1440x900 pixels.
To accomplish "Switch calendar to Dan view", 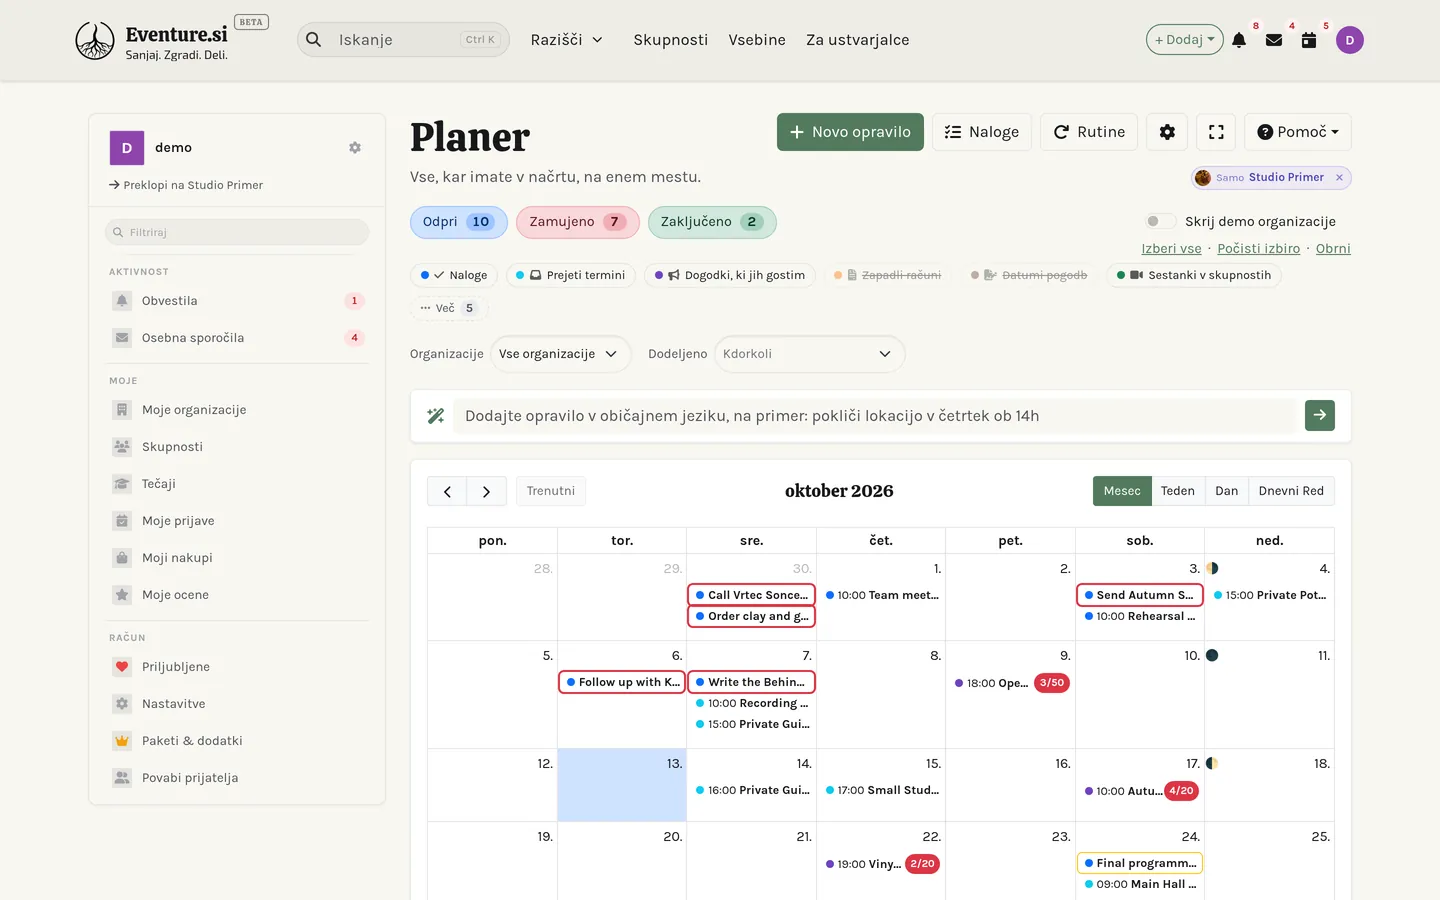I will click(1226, 491).
